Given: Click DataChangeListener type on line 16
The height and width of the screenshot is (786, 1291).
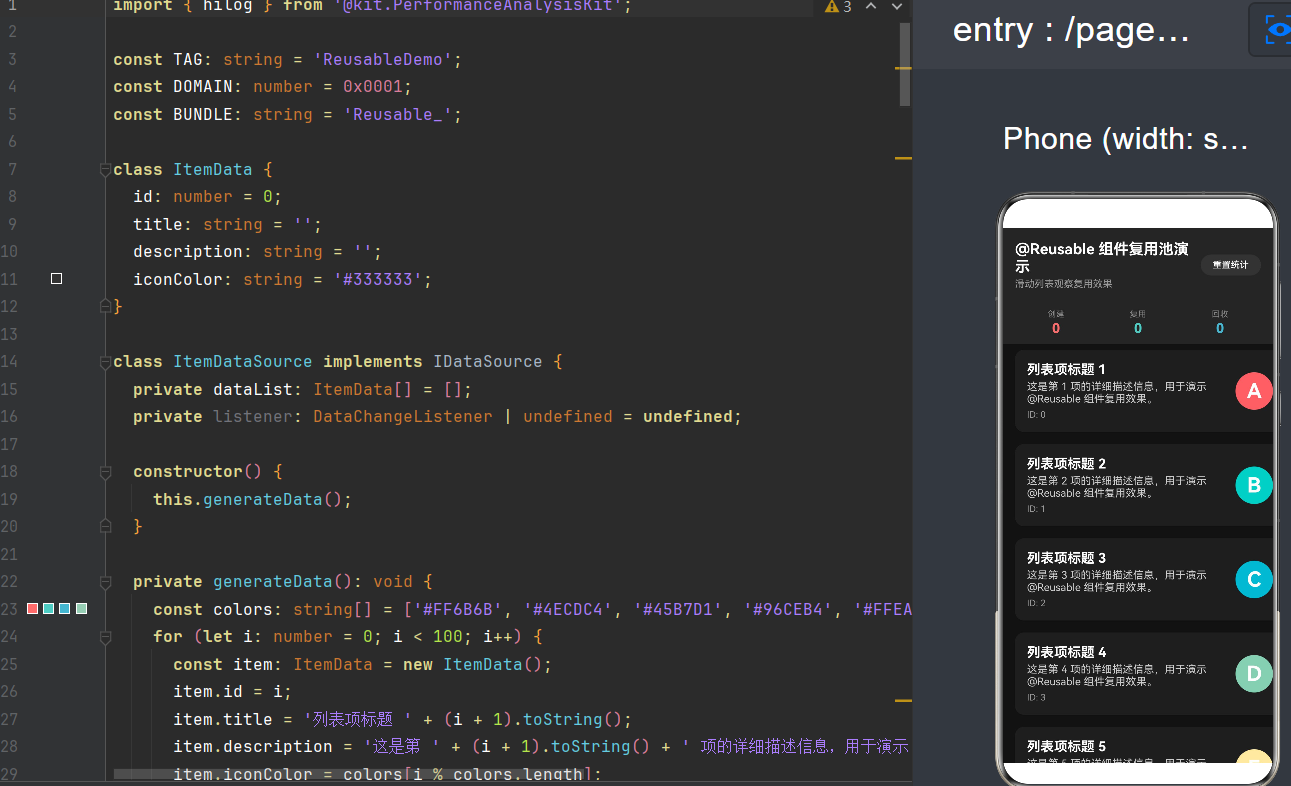Looking at the screenshot, I should tap(402, 417).
